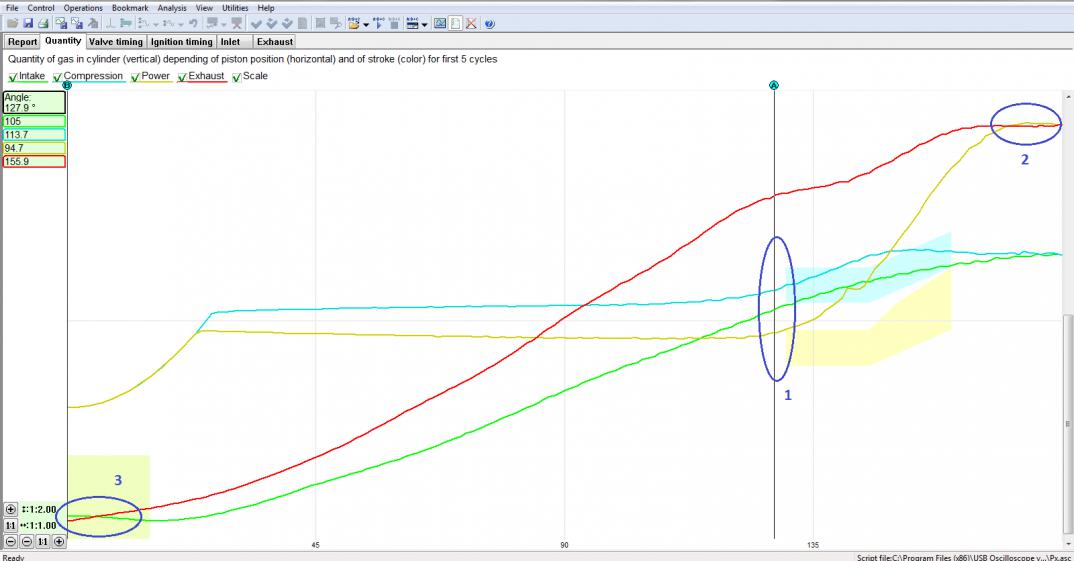This screenshot has height=561, width=1074.
Task: Open the Analysis menu
Action: pos(171,8)
